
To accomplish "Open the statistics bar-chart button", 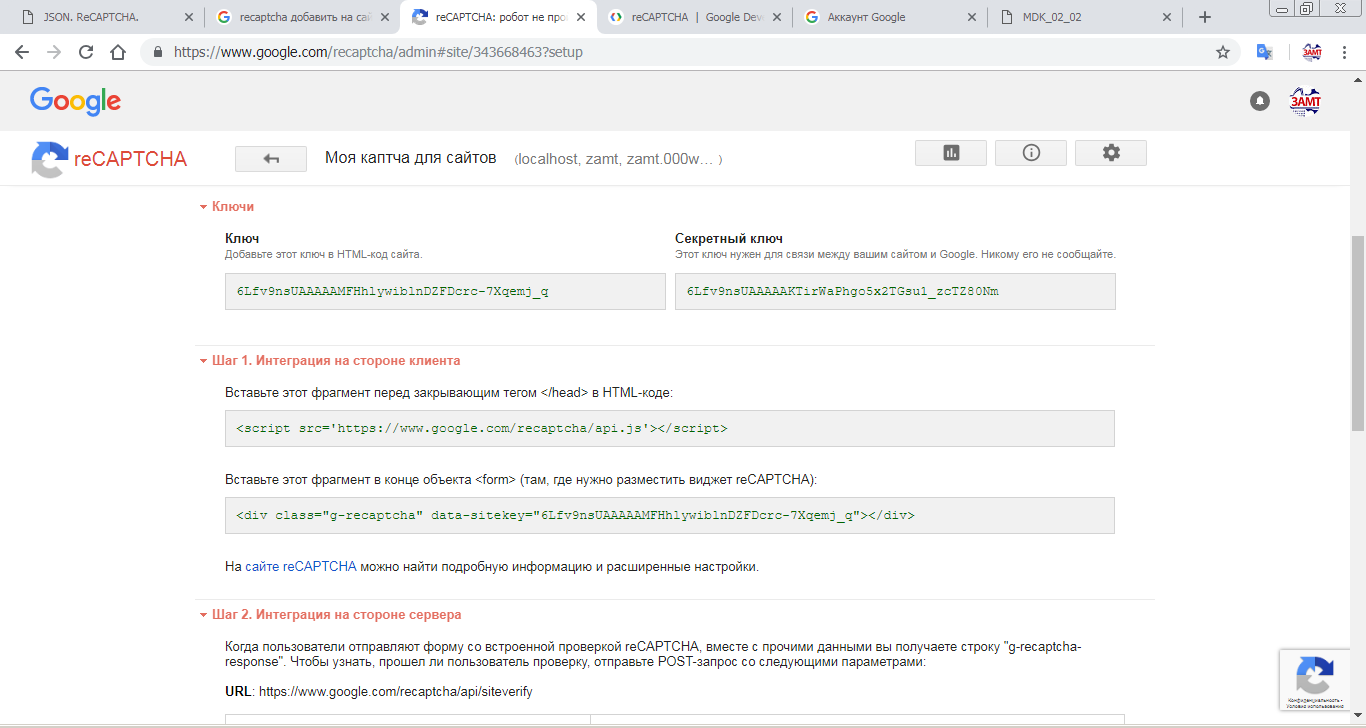I will point(951,153).
